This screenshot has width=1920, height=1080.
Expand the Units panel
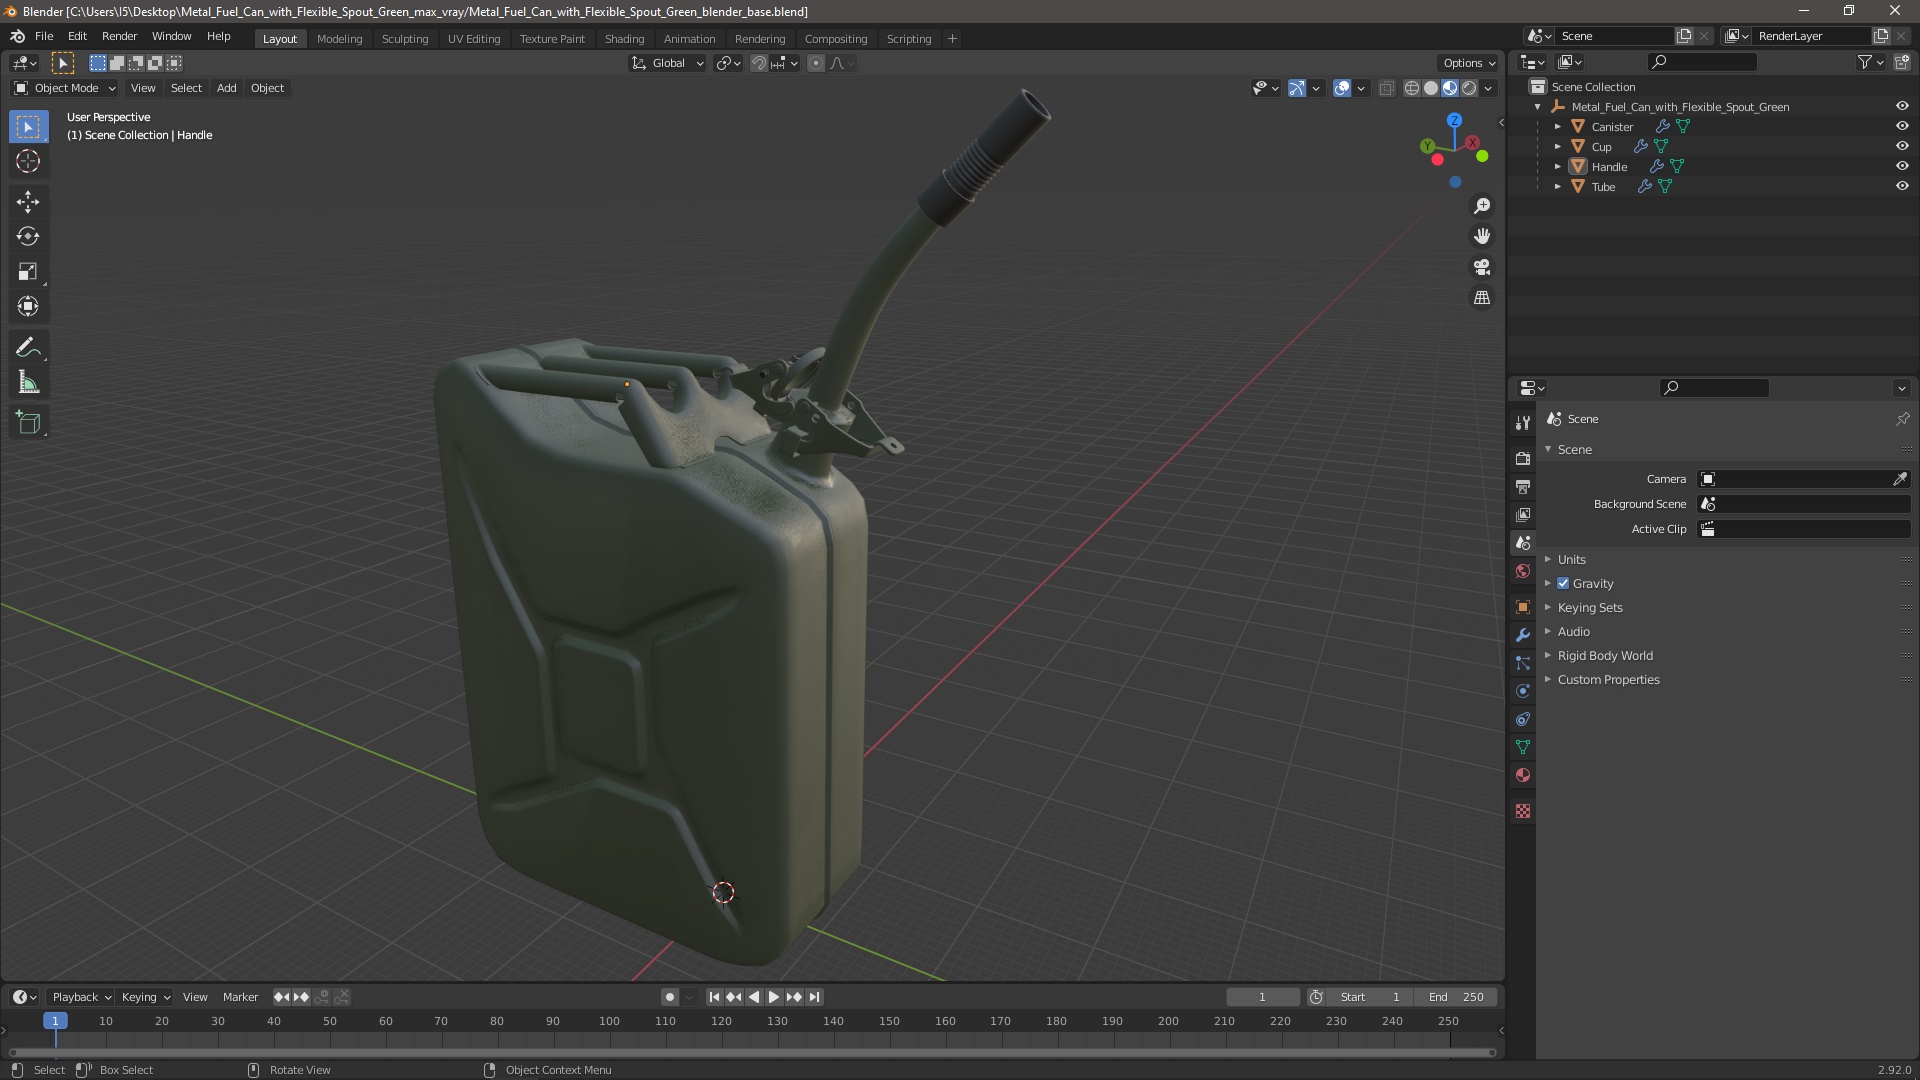point(1571,559)
